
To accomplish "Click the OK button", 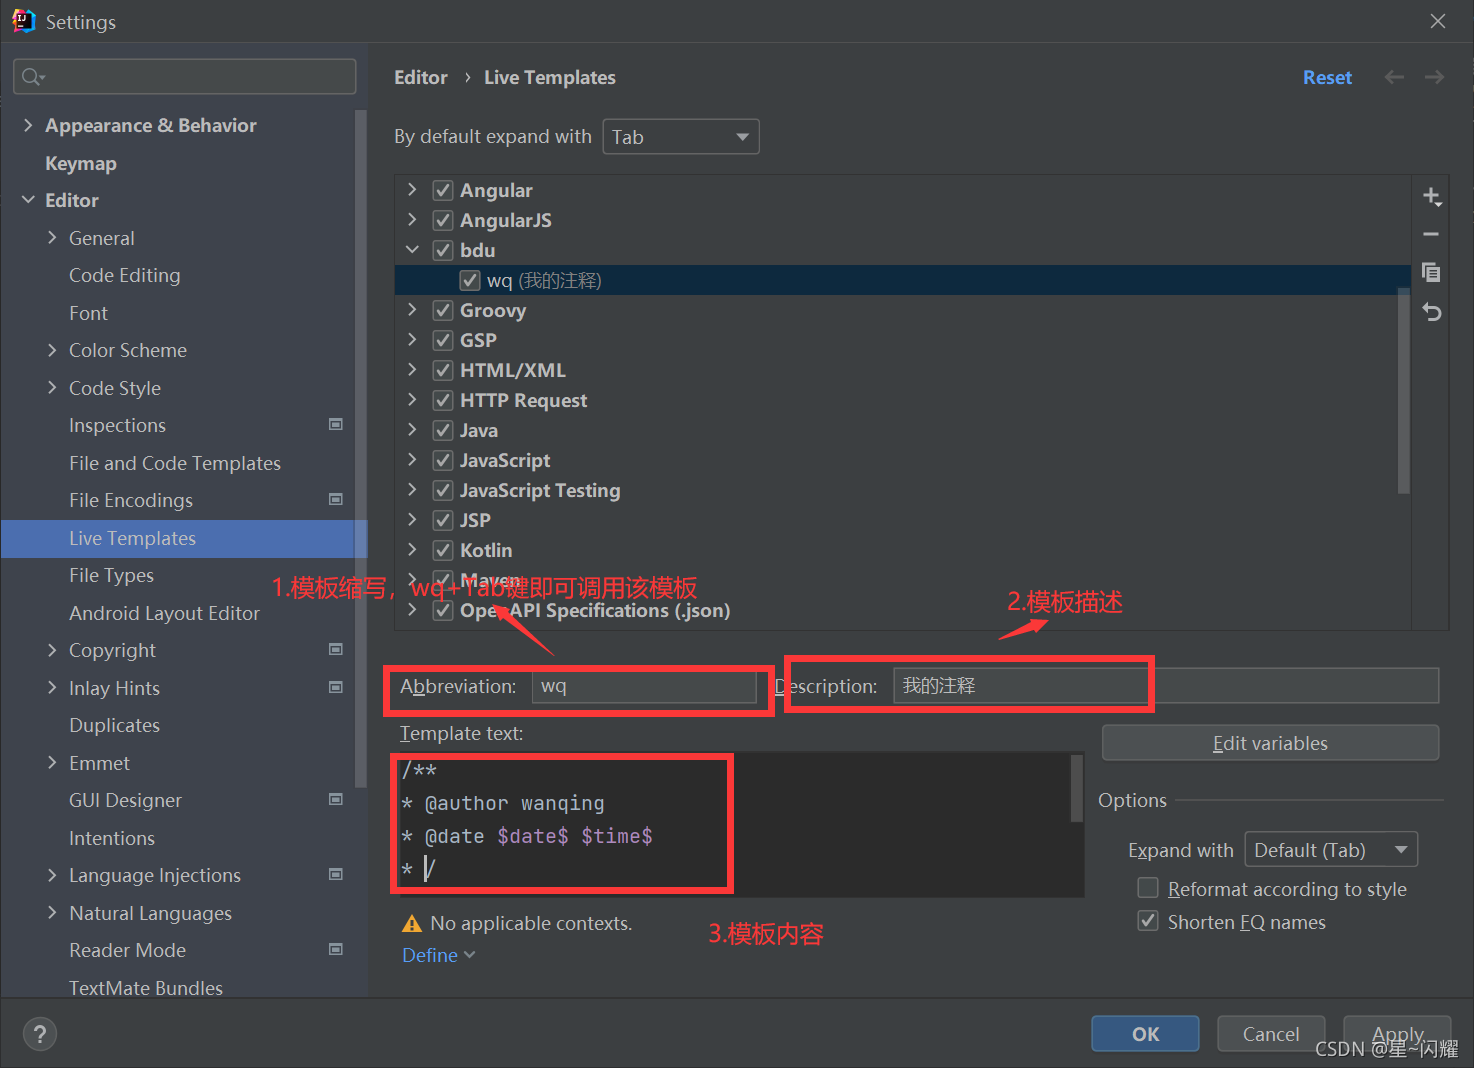I will (x=1145, y=1034).
